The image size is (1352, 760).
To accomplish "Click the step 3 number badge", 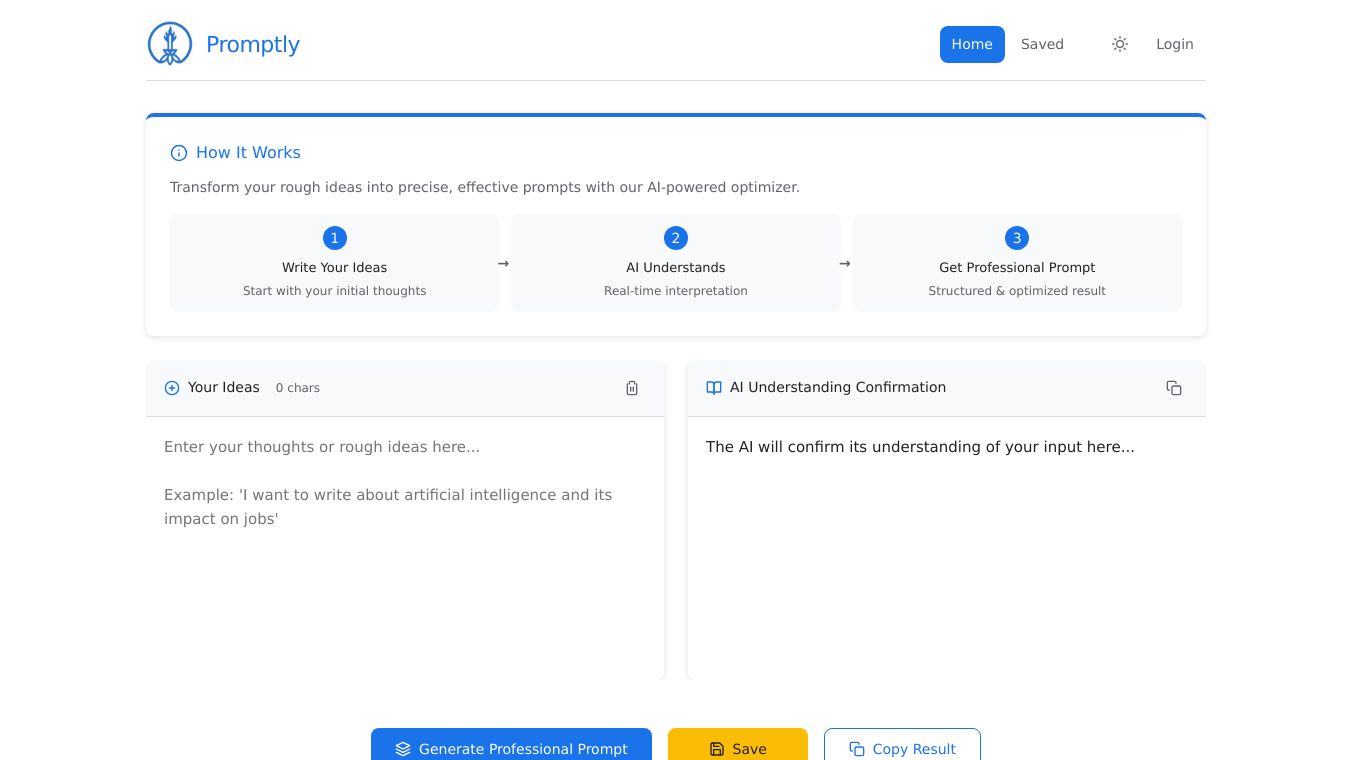I will [1017, 238].
